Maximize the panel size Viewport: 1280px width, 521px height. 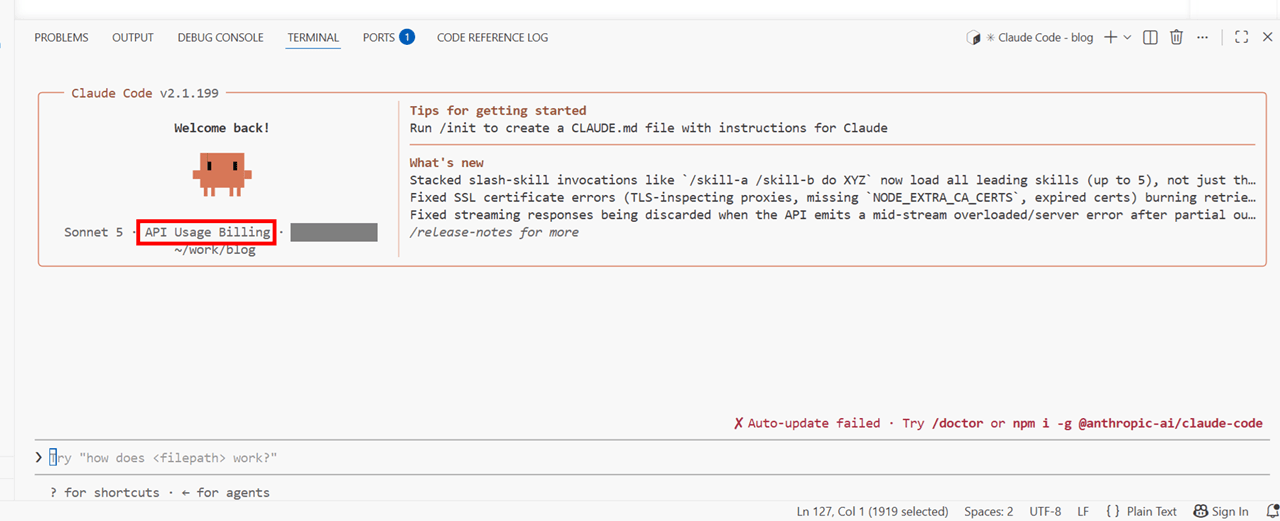pos(1241,37)
